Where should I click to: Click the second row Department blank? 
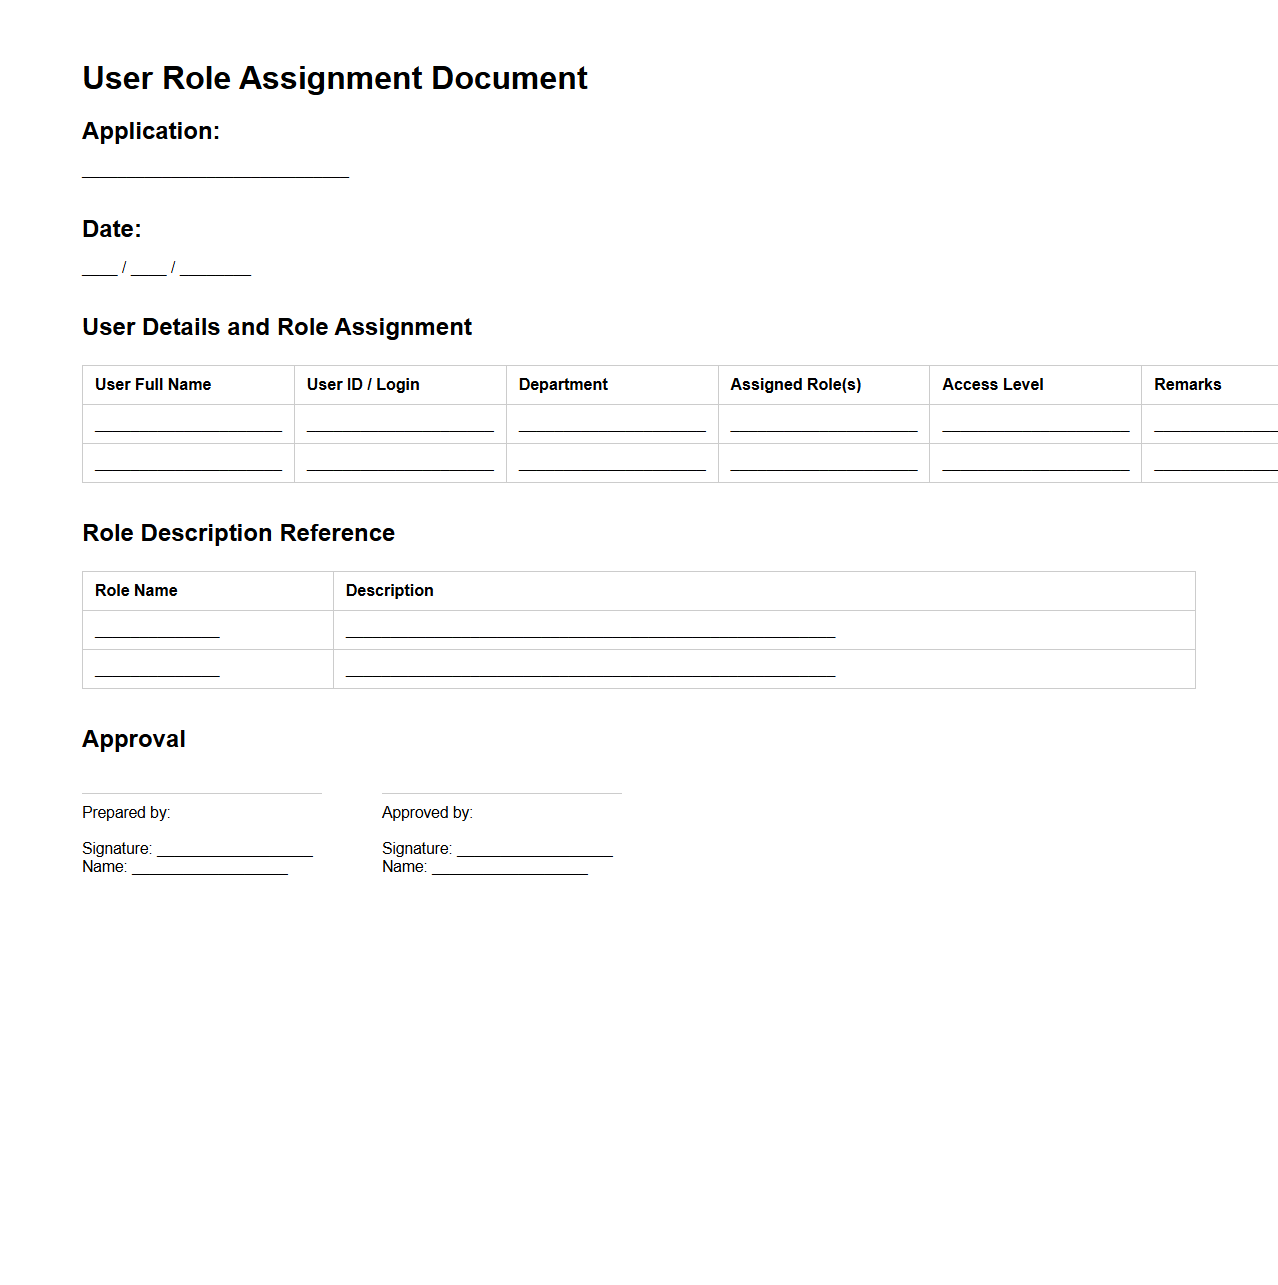(x=611, y=465)
